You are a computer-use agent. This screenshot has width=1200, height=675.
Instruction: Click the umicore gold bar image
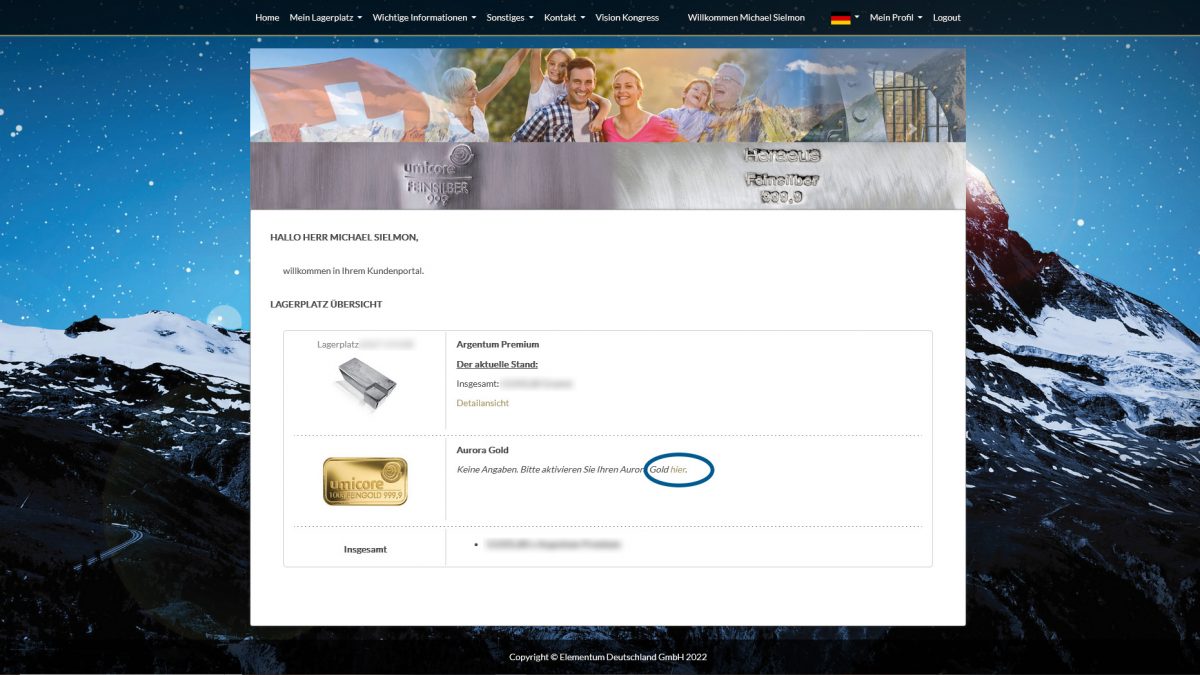coord(365,481)
